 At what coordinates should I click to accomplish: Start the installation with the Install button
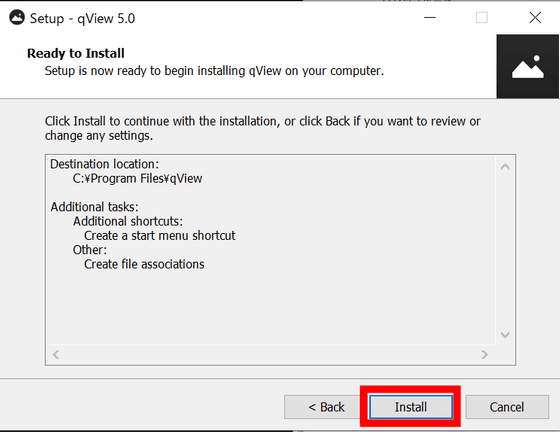tap(410, 407)
